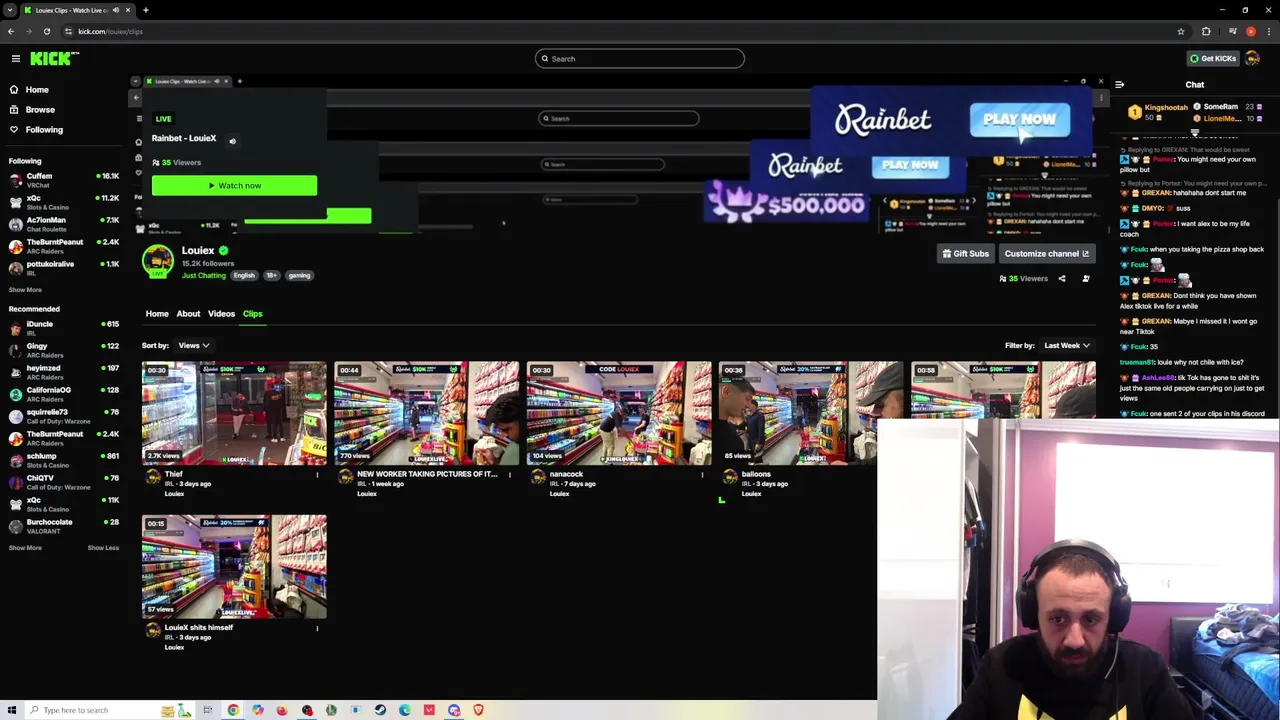Open recommended channel Gingy

(64, 350)
